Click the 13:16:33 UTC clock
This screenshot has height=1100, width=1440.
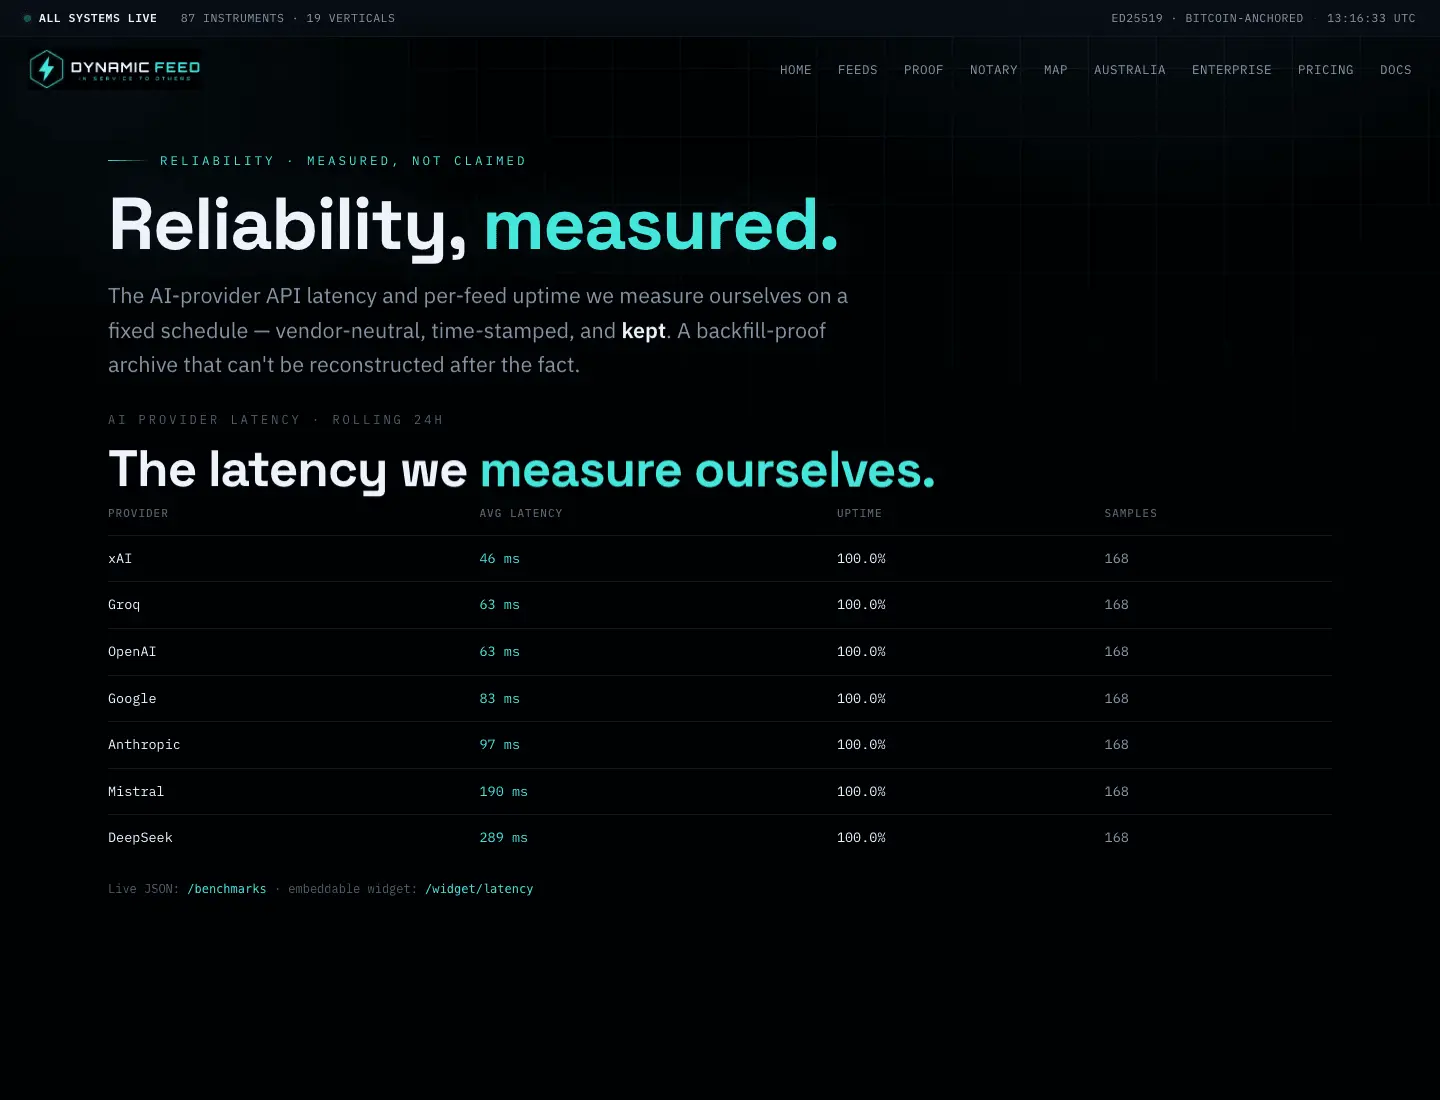click(x=1371, y=18)
